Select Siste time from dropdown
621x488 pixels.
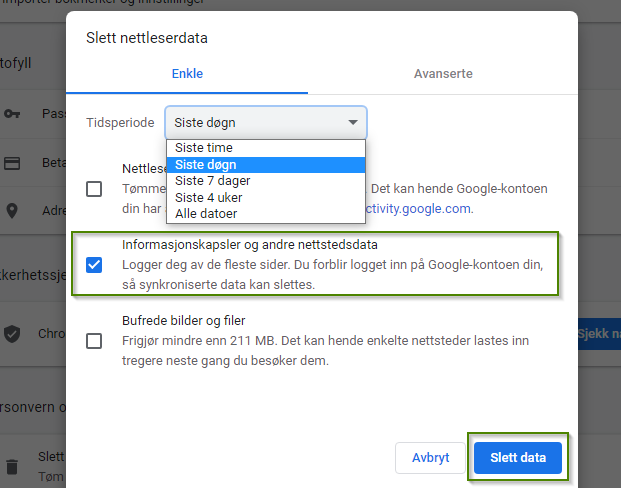(204, 148)
